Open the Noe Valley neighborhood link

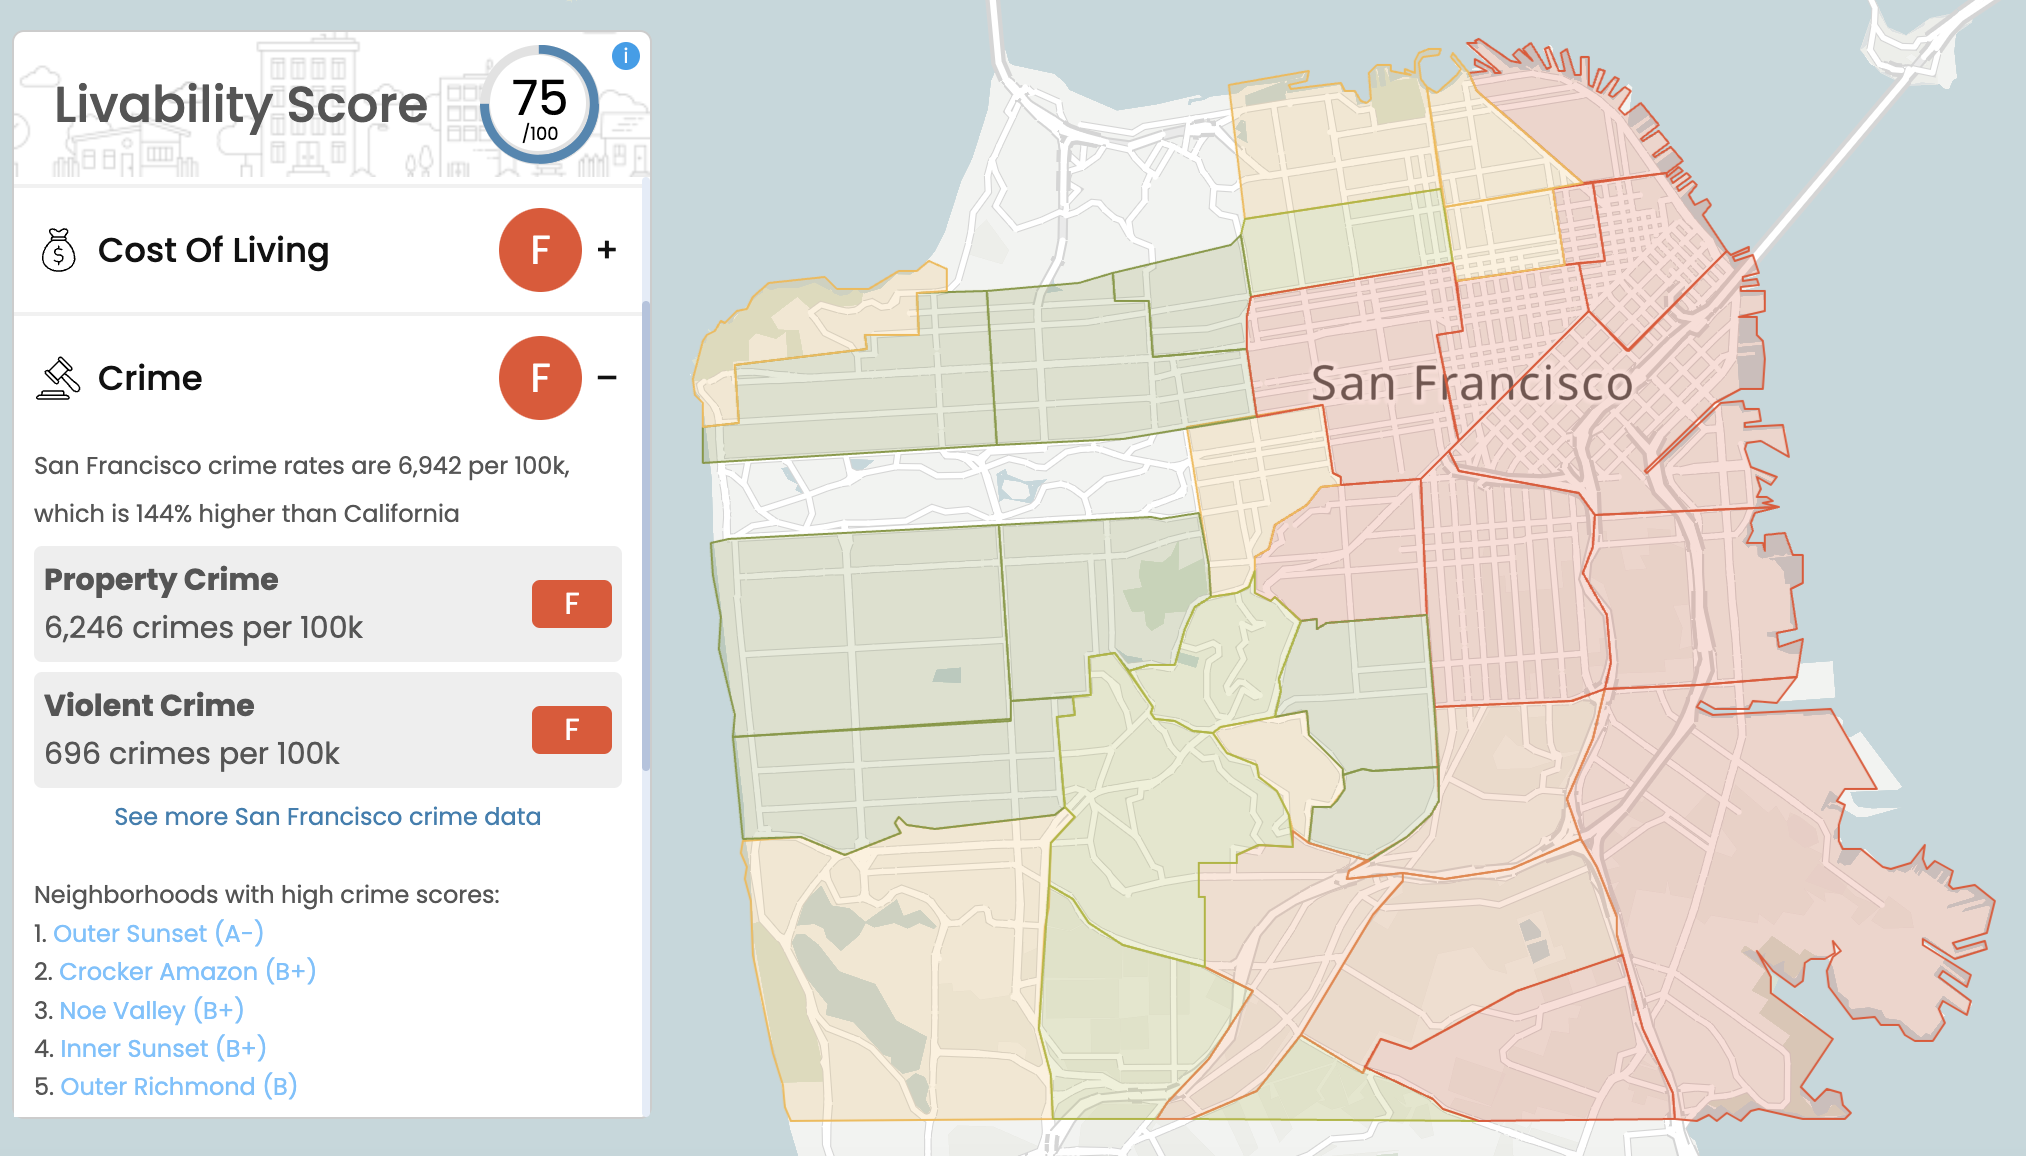click(x=152, y=1010)
